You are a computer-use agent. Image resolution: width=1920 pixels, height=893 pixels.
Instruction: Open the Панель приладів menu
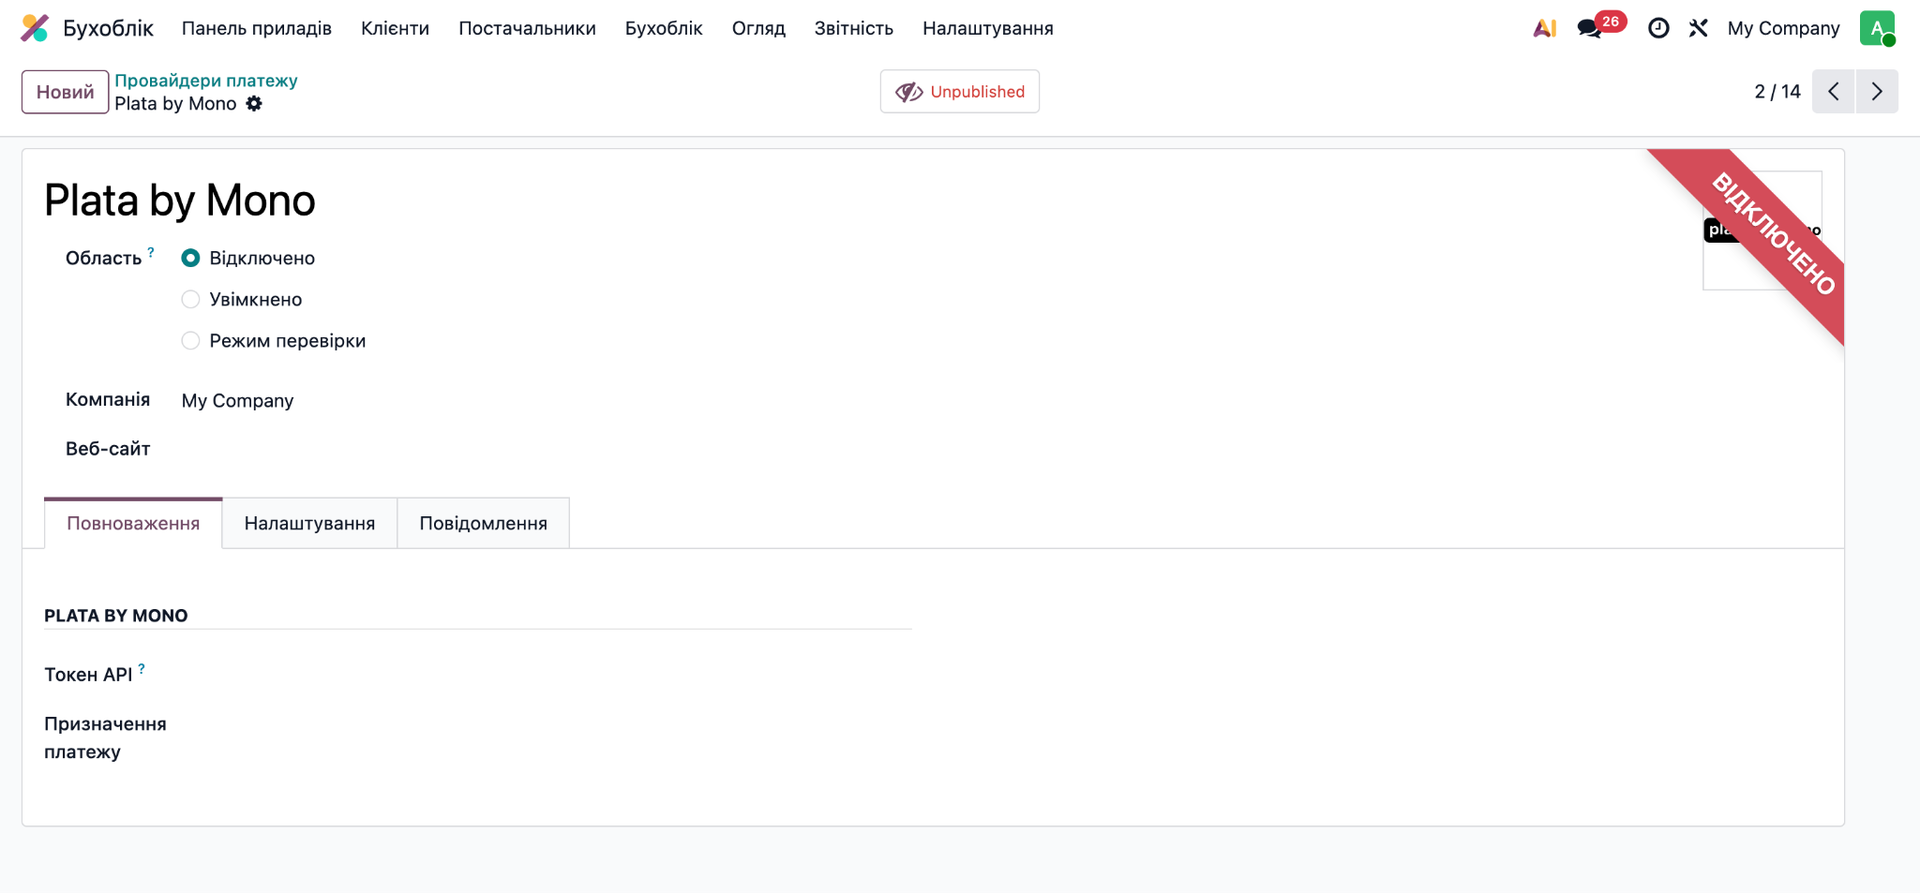257,28
